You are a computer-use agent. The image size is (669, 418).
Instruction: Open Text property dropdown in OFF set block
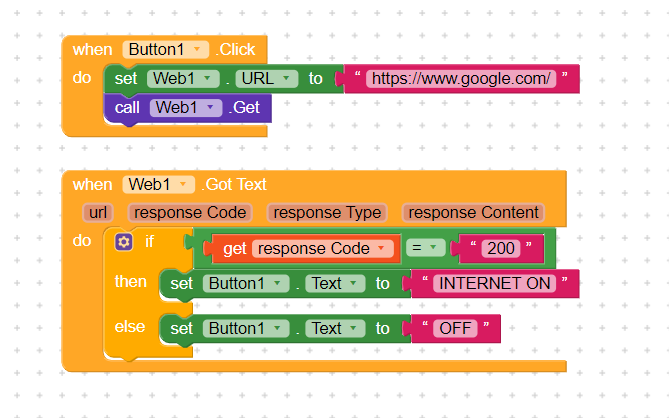(x=335, y=328)
